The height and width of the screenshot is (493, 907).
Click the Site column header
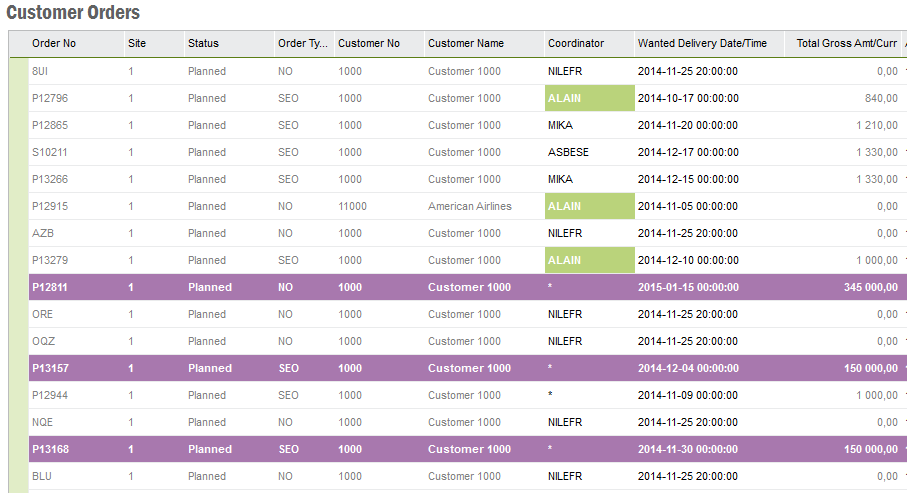pyautogui.click(x=137, y=43)
